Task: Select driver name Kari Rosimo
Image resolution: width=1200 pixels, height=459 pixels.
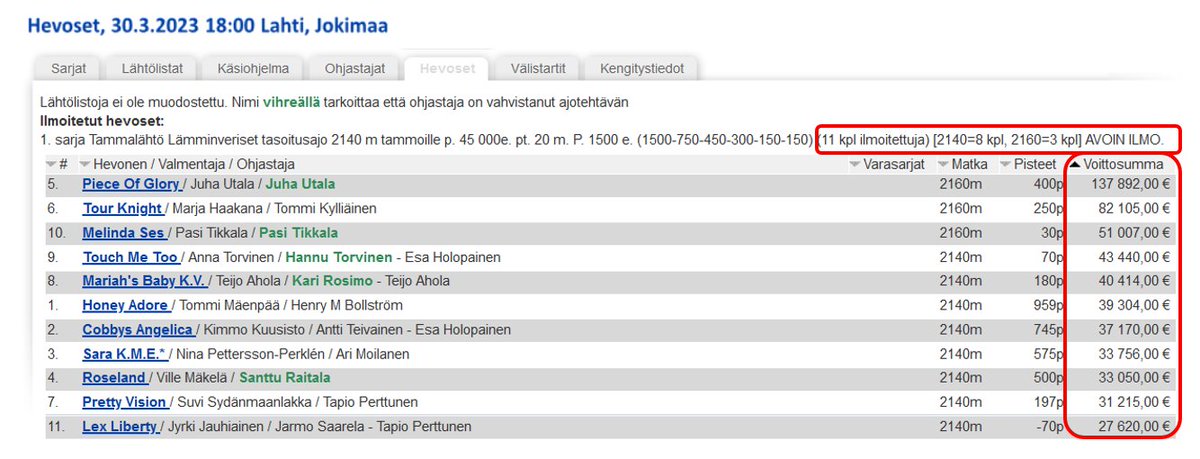Action: click(332, 281)
